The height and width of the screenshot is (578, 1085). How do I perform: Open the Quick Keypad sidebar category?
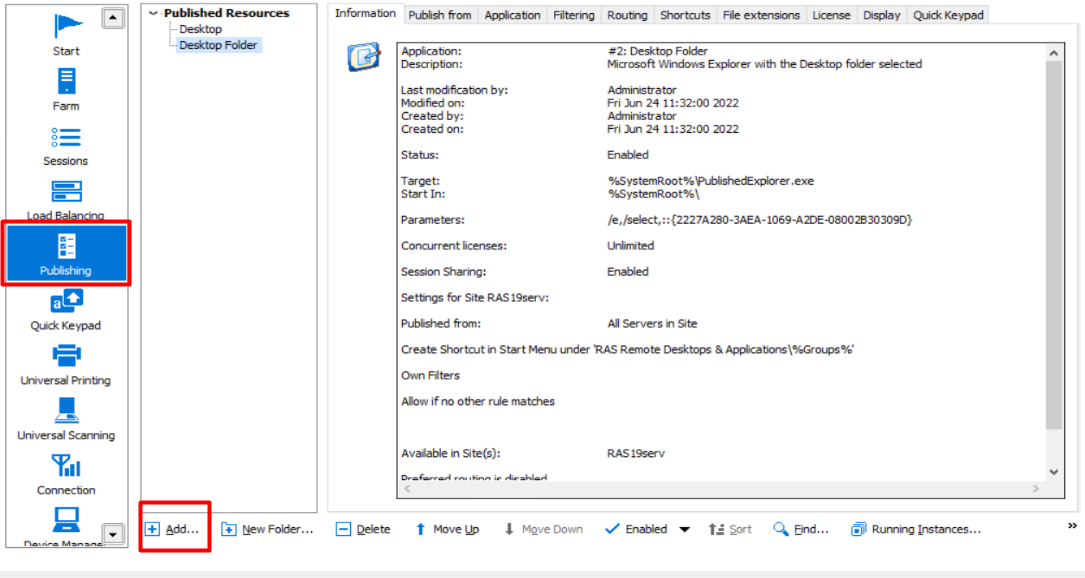coord(66,308)
